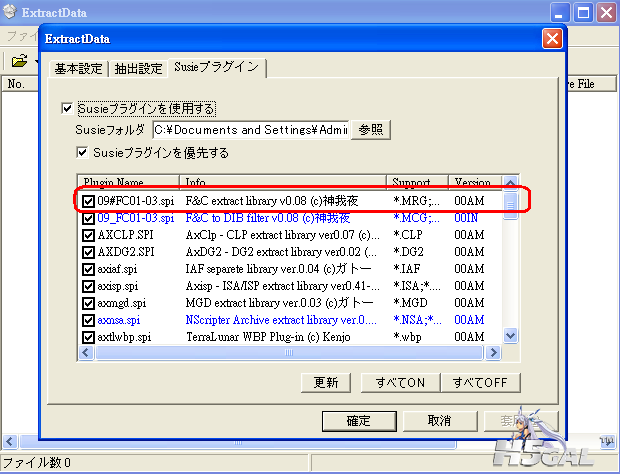
Task: Click the 参照 browse button
Action: click(371, 130)
